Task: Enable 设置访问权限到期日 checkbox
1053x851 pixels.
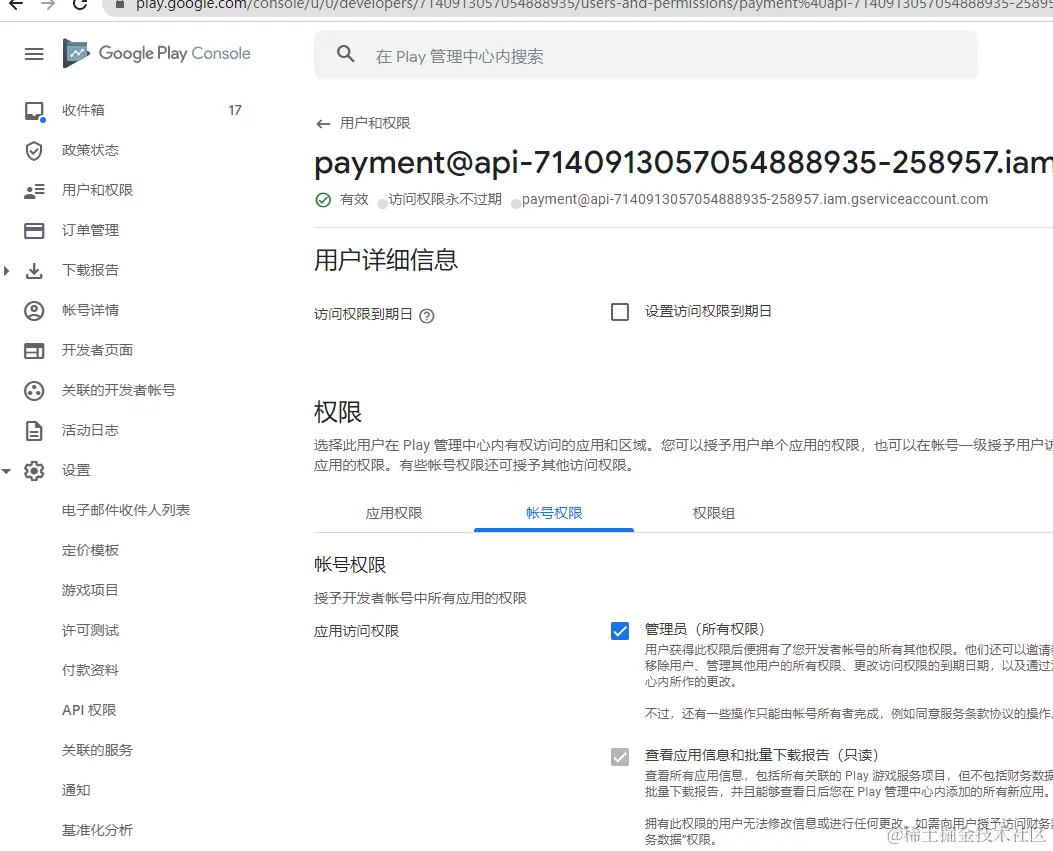Action: [620, 312]
